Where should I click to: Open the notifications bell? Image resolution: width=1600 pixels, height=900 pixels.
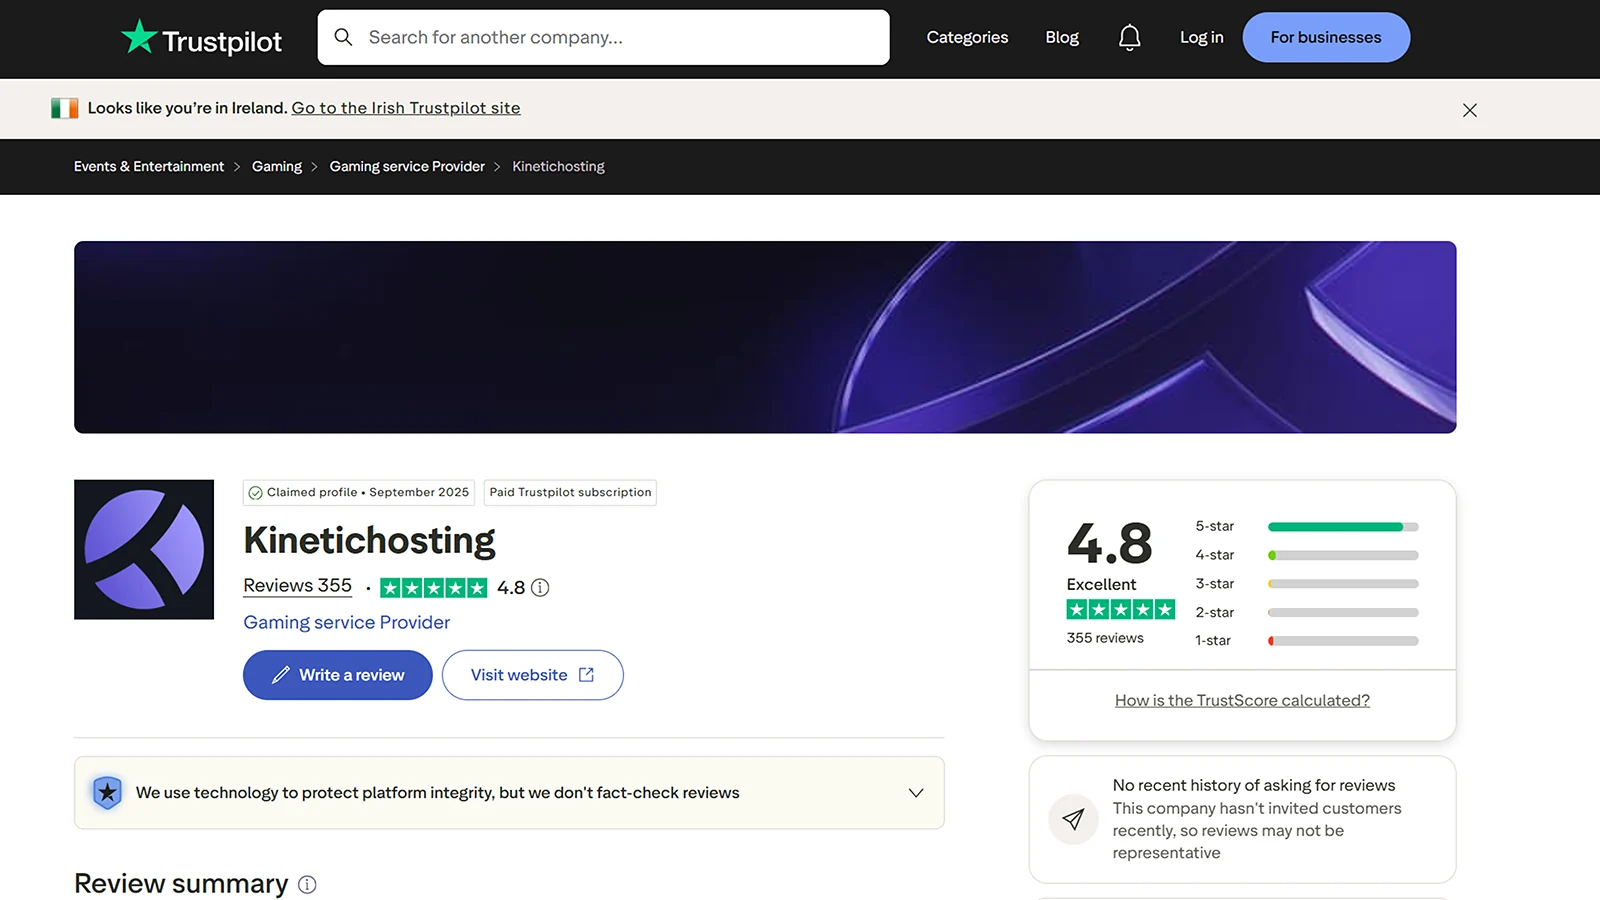1129,38
